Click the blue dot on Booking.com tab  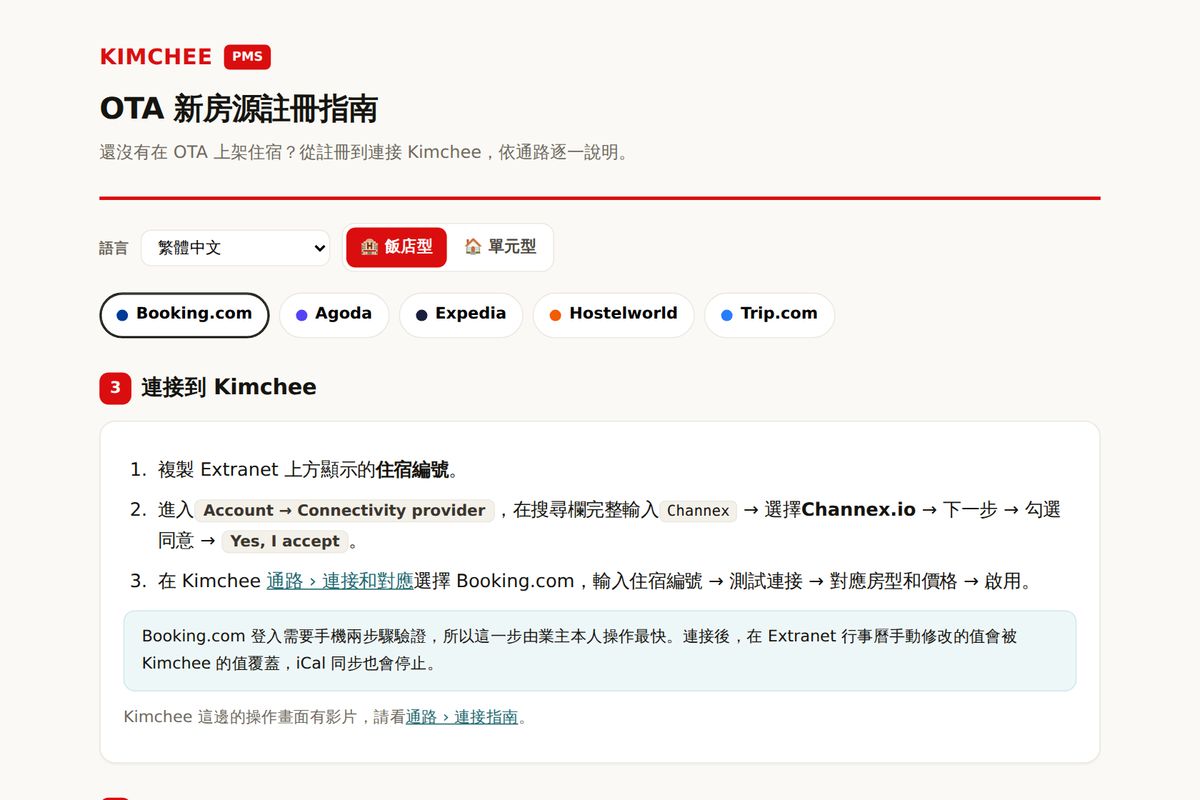(x=122, y=315)
